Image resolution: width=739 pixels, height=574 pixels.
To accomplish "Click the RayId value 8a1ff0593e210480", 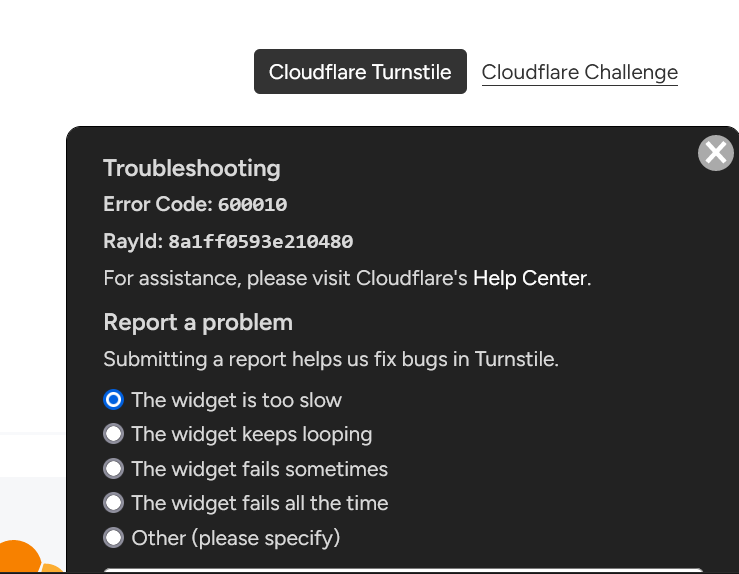I will click(x=261, y=241).
